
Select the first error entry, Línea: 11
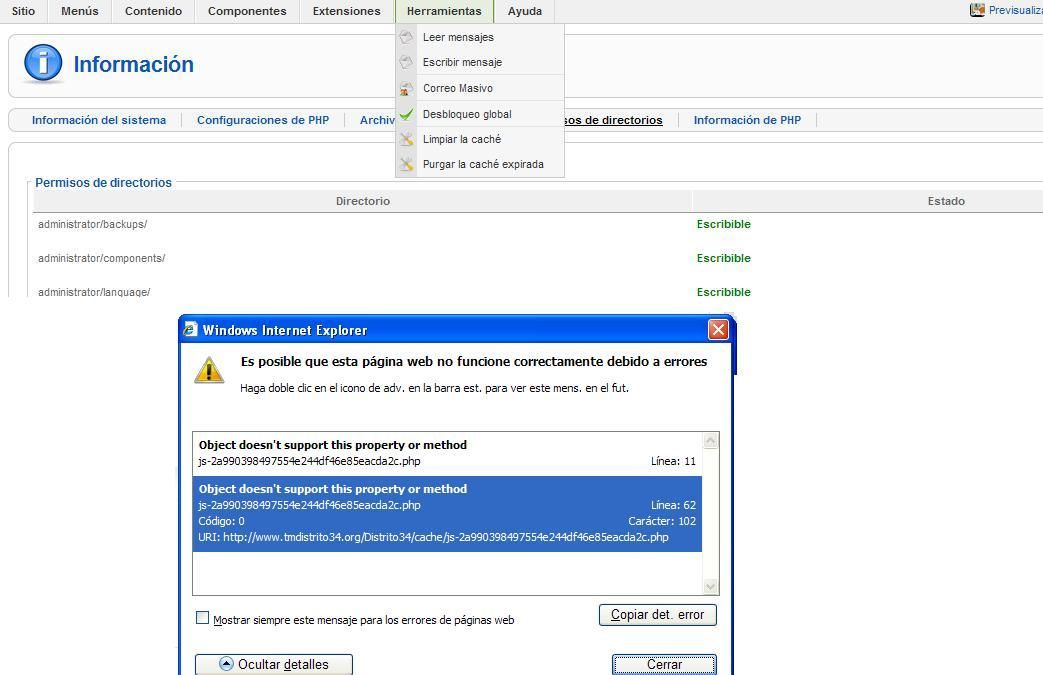(x=447, y=454)
